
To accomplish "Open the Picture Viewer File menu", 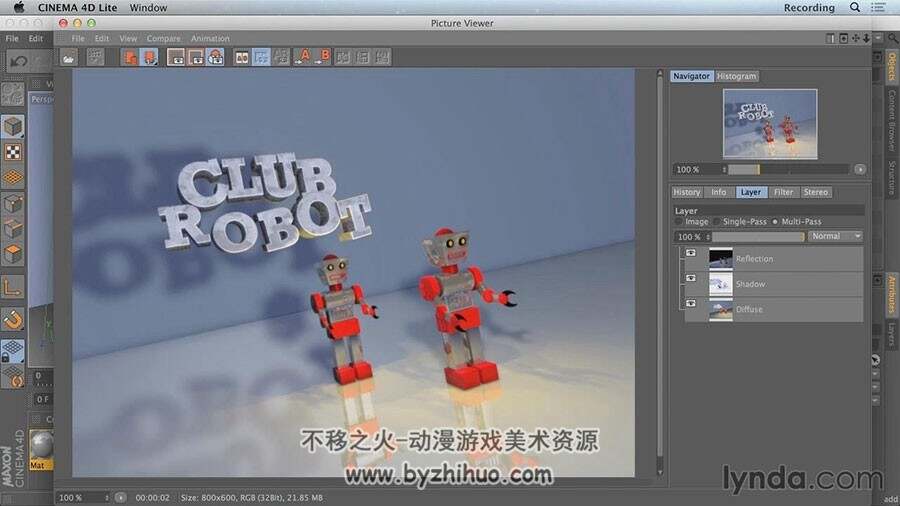I will tap(77, 38).
